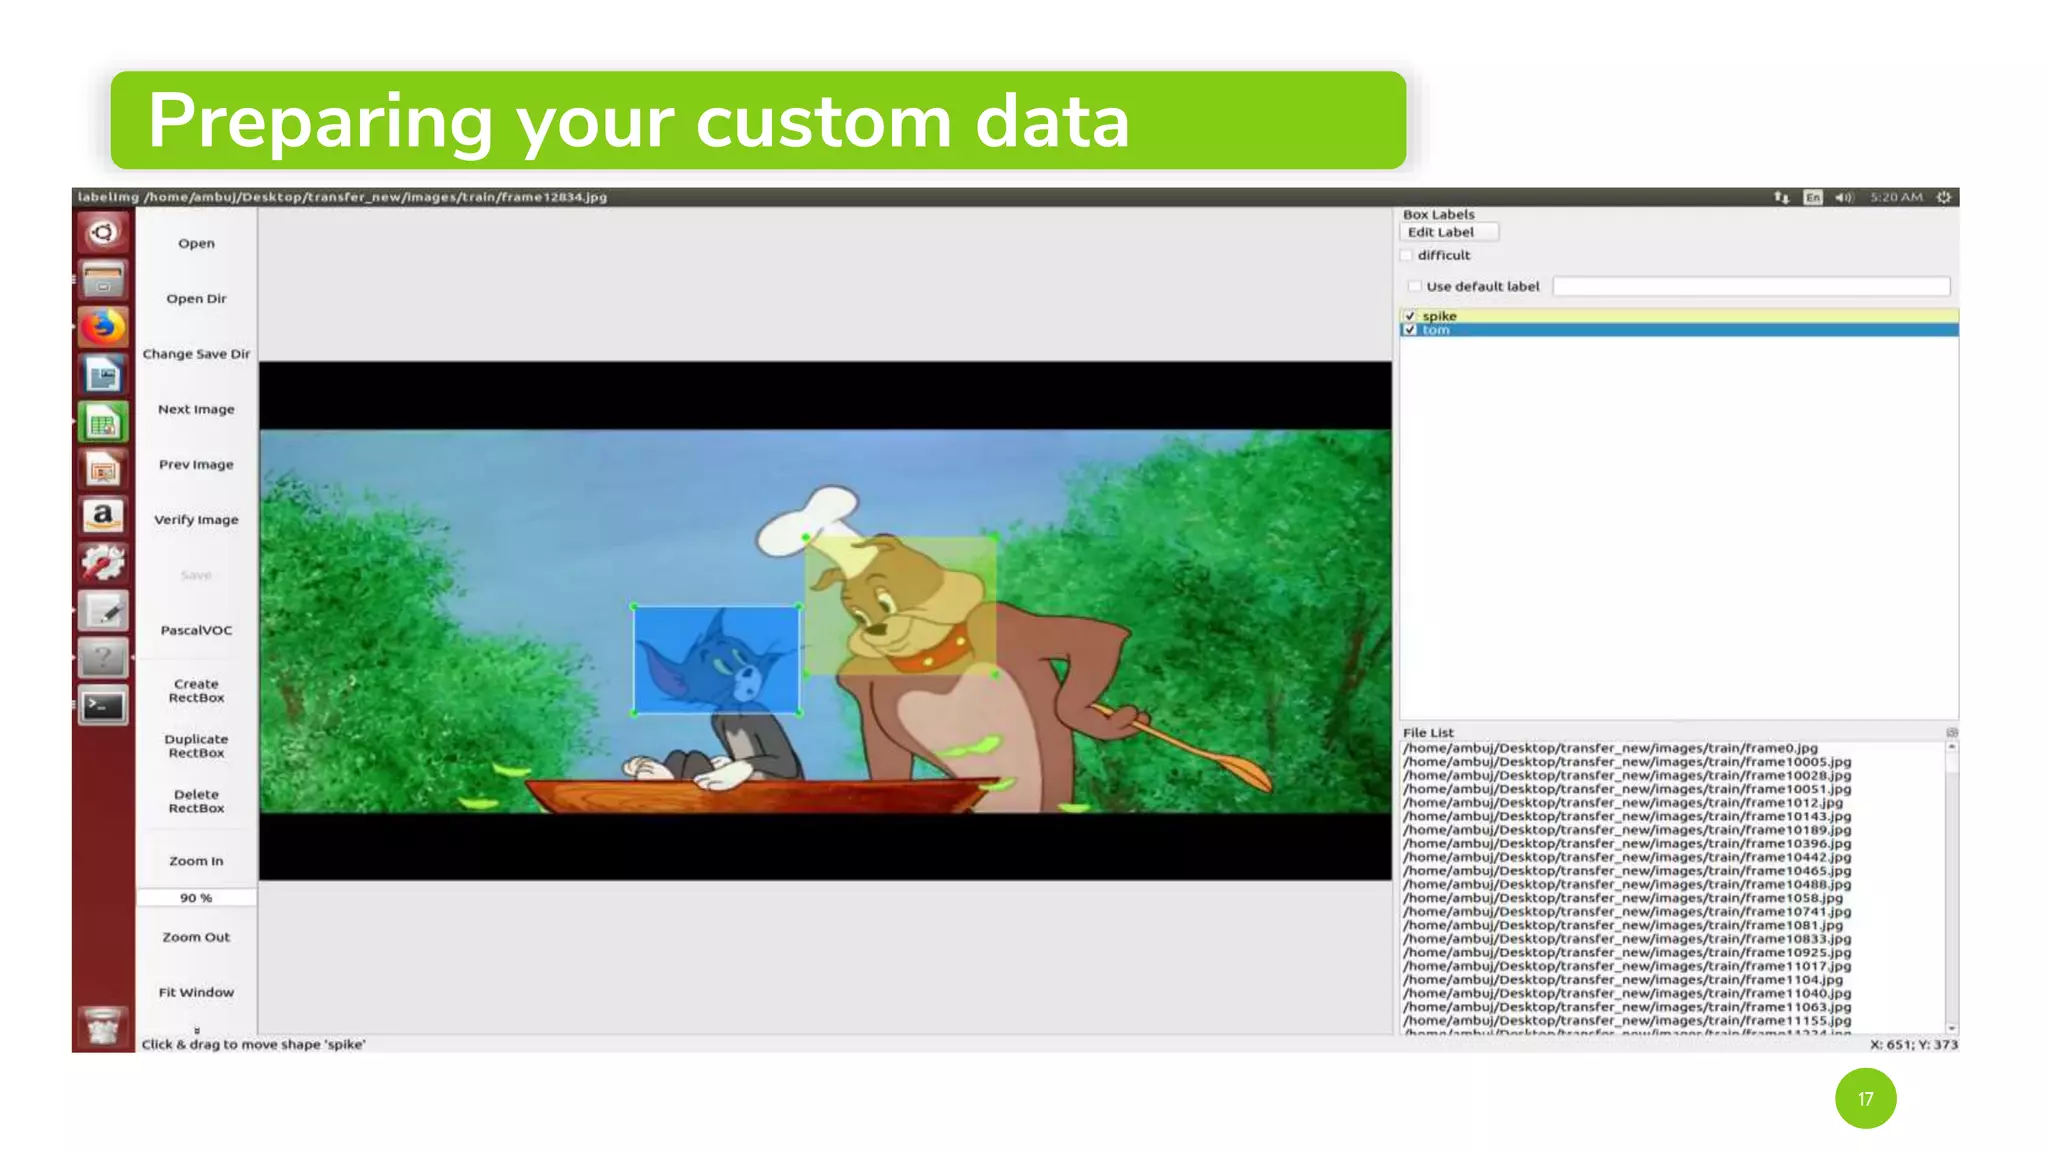
Task: Open frame1012.jpg in File List
Action: [1622, 803]
